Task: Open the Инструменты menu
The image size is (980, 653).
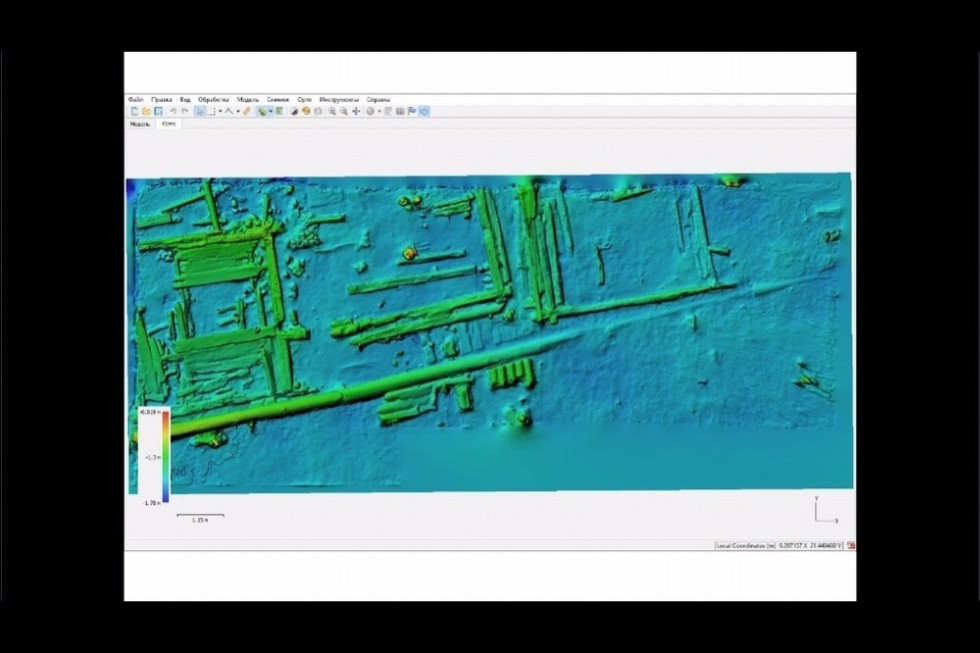Action: [x=339, y=100]
